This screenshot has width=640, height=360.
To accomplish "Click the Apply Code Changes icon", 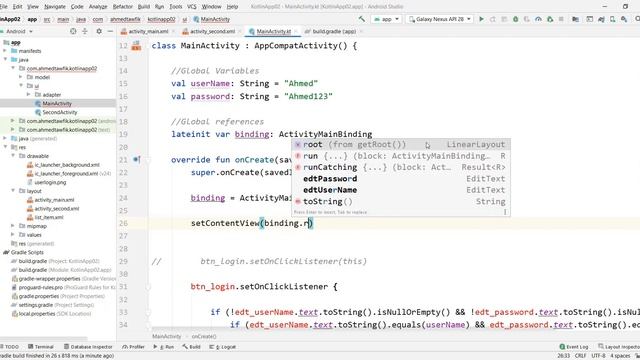I will (x=504, y=19).
